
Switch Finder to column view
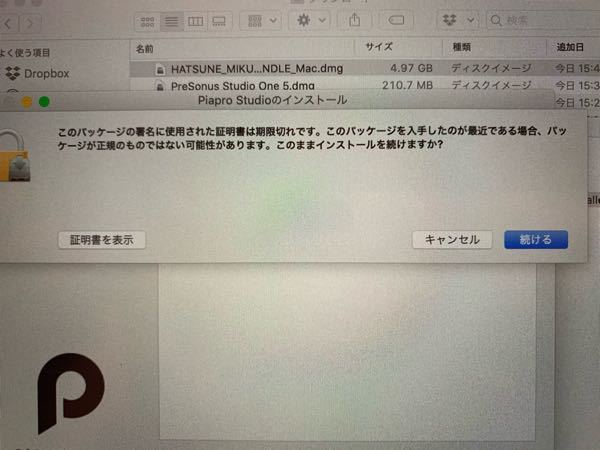pyautogui.click(x=196, y=21)
